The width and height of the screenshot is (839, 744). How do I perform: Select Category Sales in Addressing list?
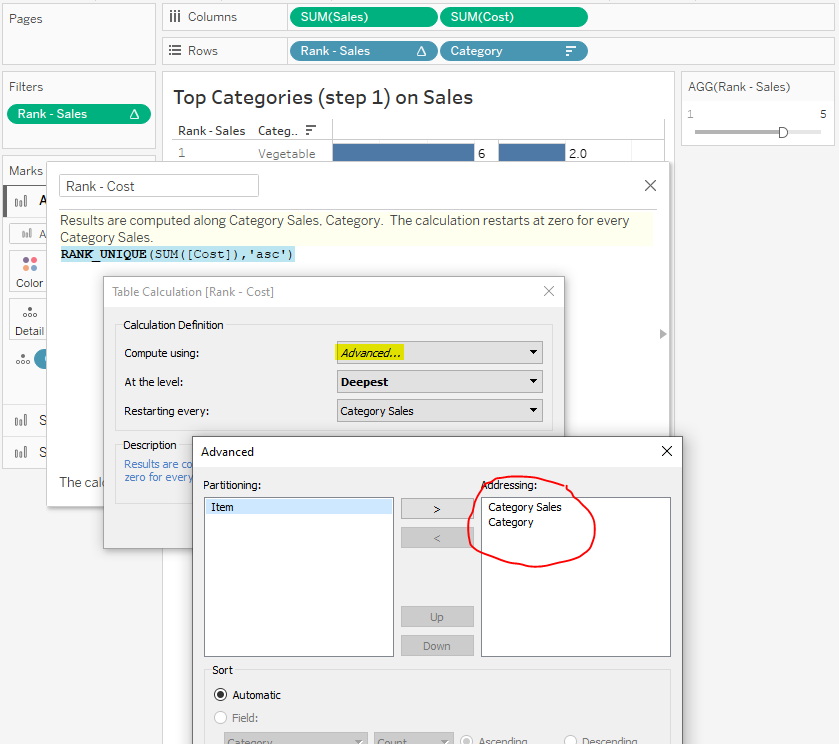[x=525, y=507]
